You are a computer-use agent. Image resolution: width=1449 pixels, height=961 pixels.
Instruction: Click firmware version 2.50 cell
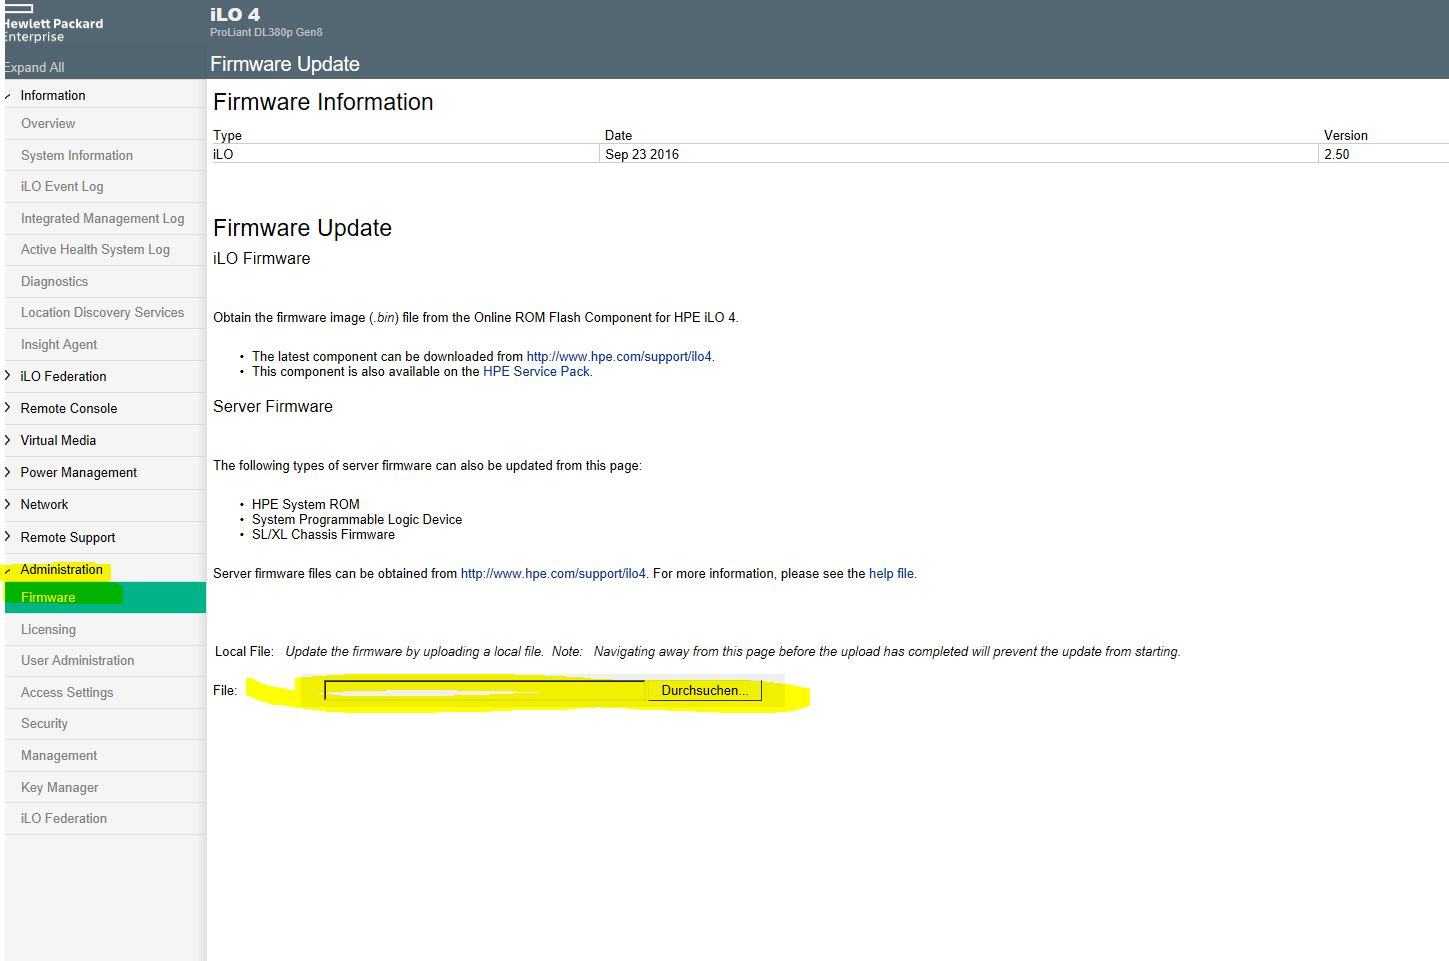(x=1337, y=154)
